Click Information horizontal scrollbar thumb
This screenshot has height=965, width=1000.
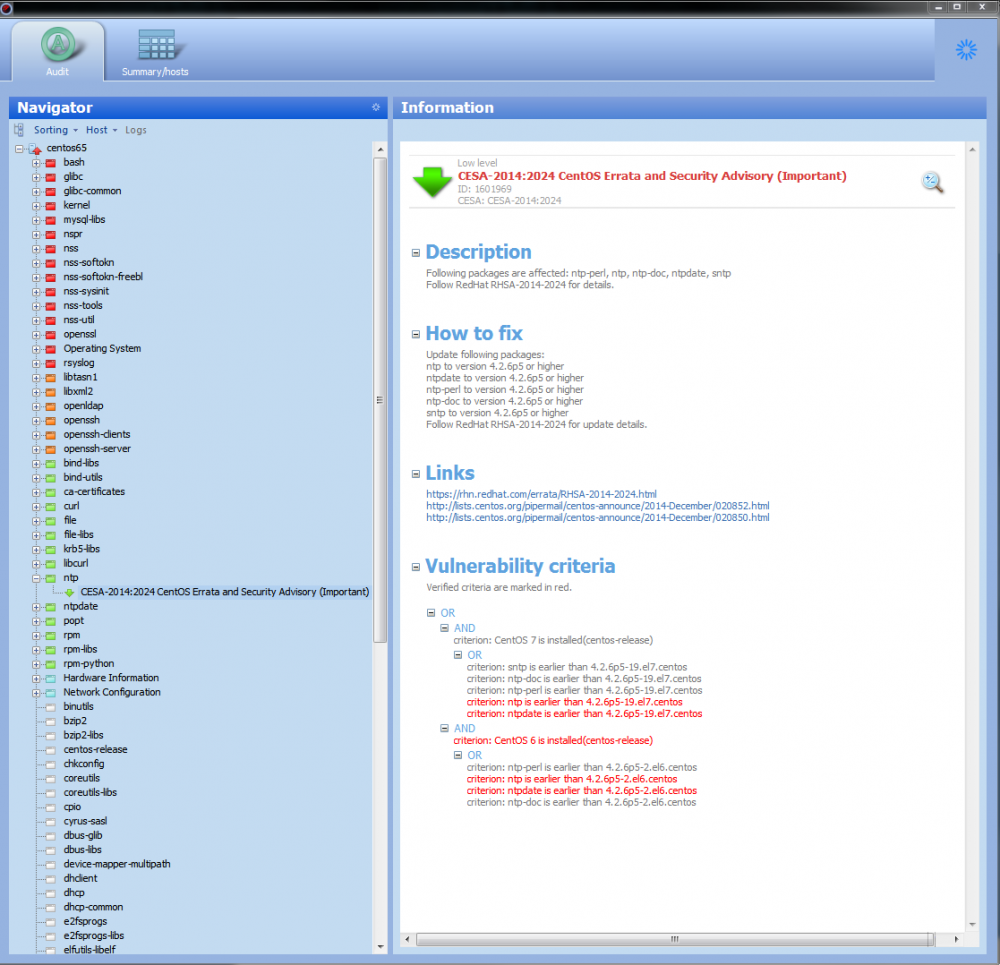pyautogui.click(x=675, y=939)
